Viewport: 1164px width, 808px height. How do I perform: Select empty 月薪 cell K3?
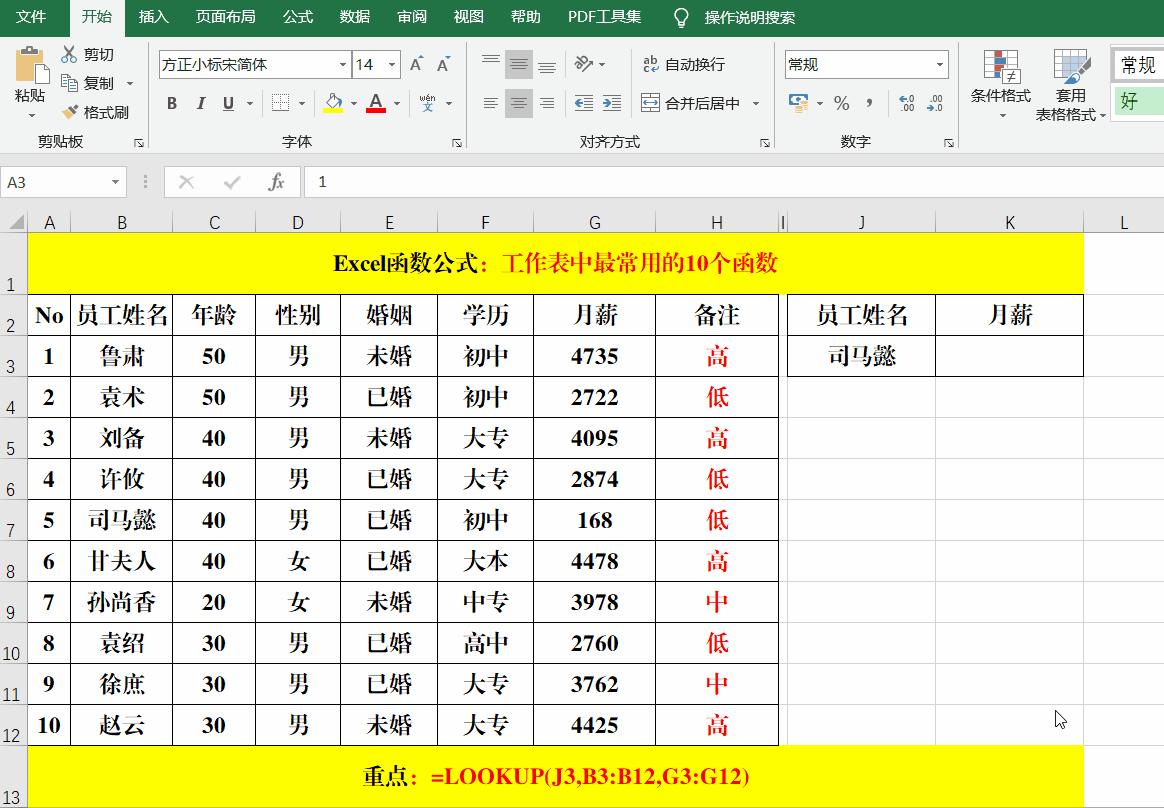pos(1010,356)
